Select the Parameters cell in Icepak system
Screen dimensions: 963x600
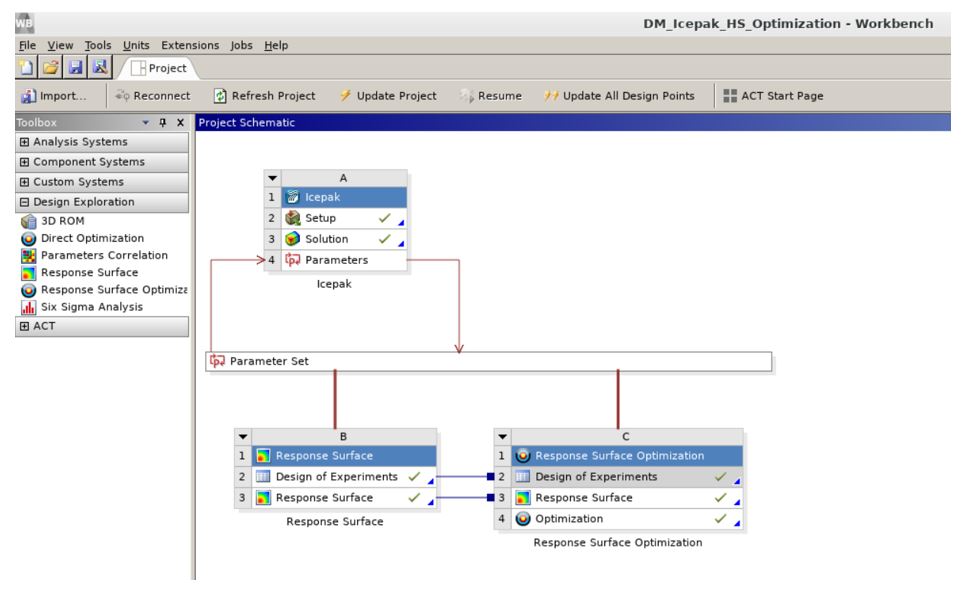tap(344, 260)
